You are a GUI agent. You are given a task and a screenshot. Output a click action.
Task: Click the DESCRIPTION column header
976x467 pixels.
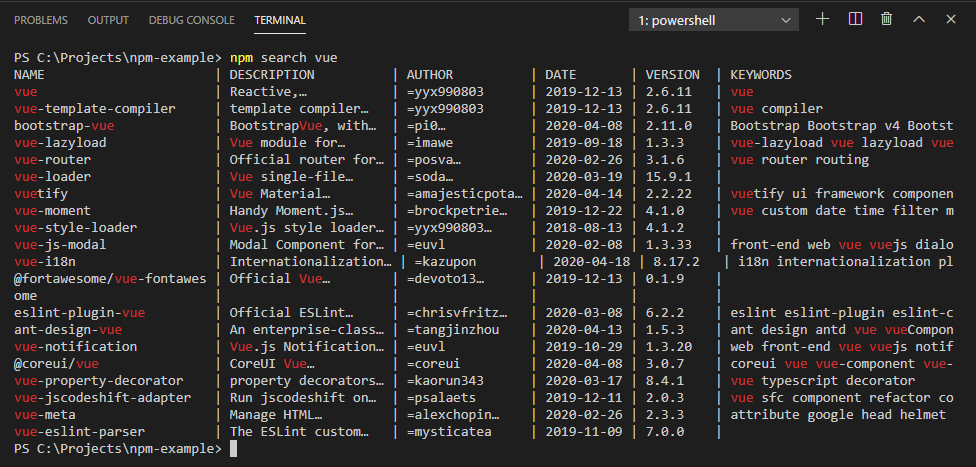[272, 75]
